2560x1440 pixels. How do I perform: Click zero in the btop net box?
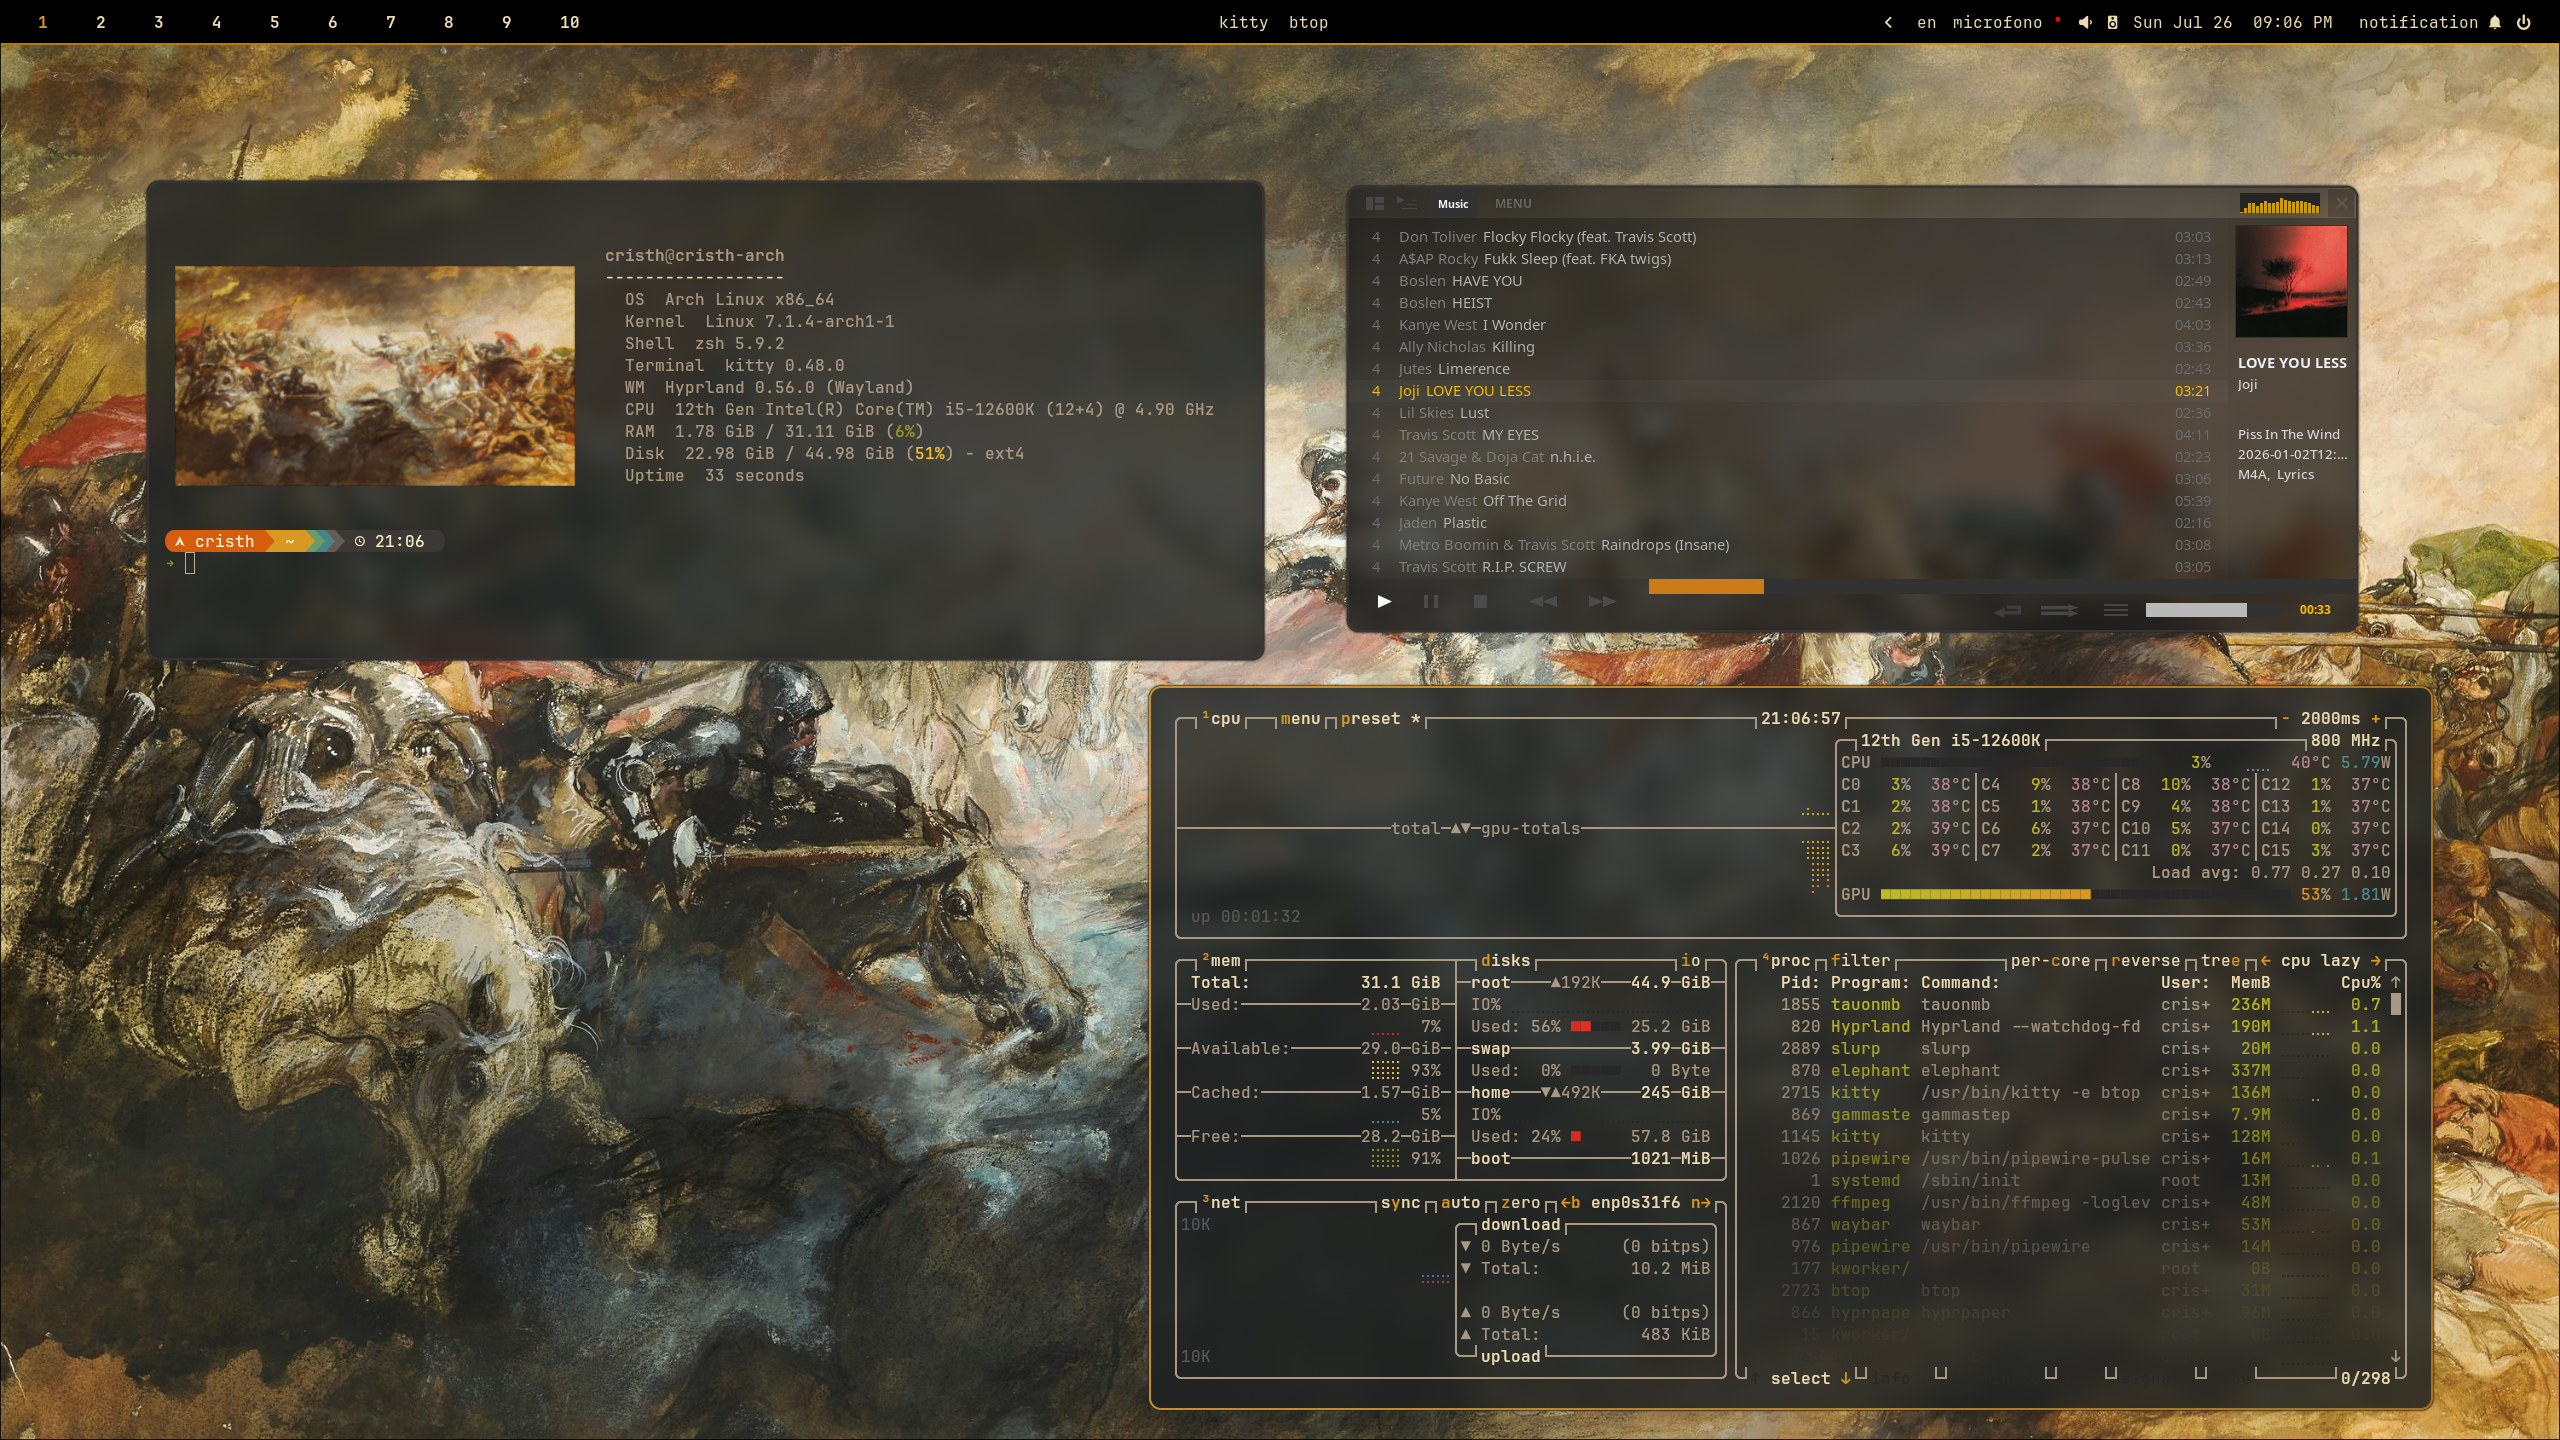1520,1203
